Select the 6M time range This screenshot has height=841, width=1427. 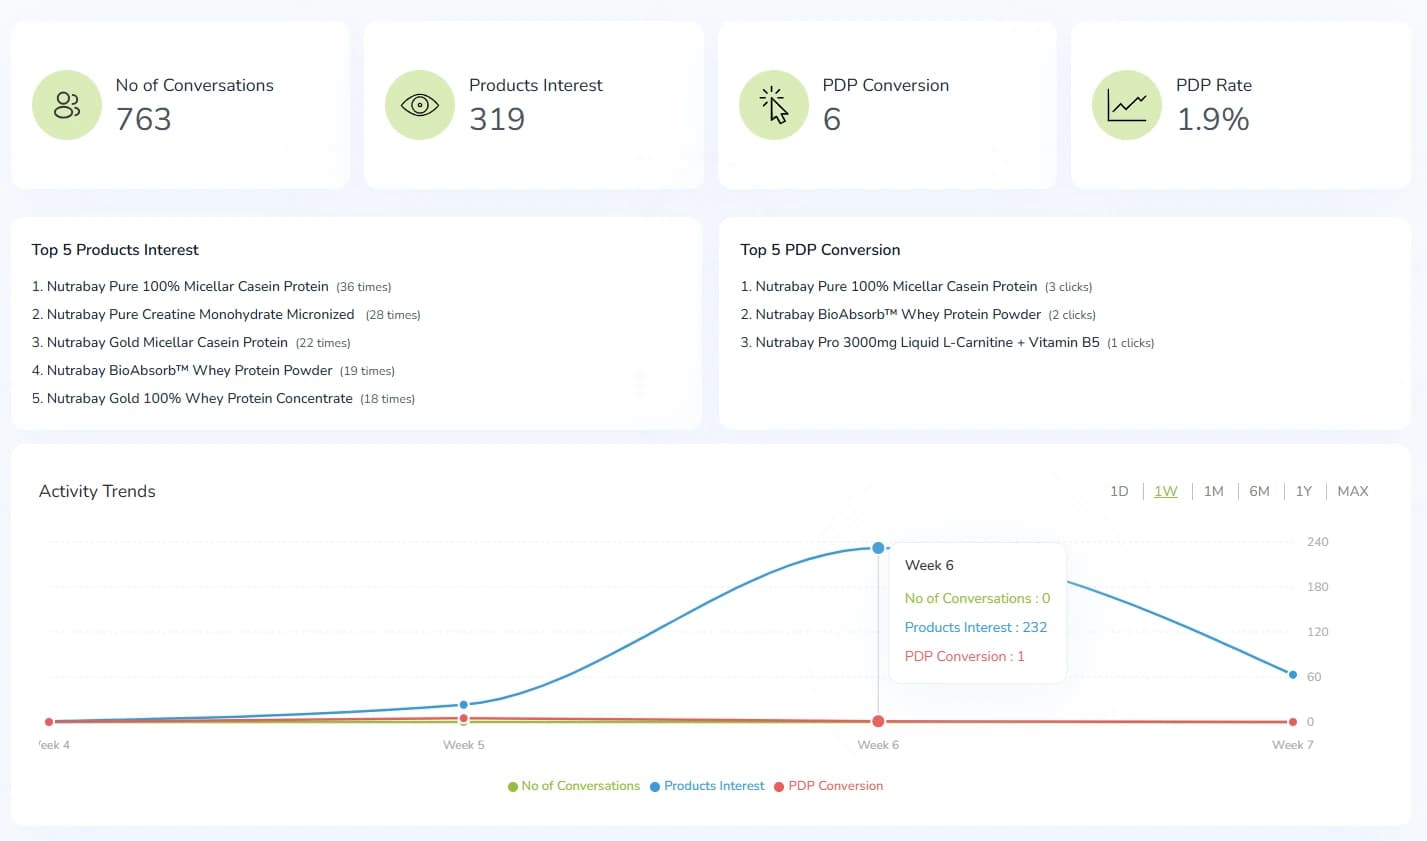1259,491
